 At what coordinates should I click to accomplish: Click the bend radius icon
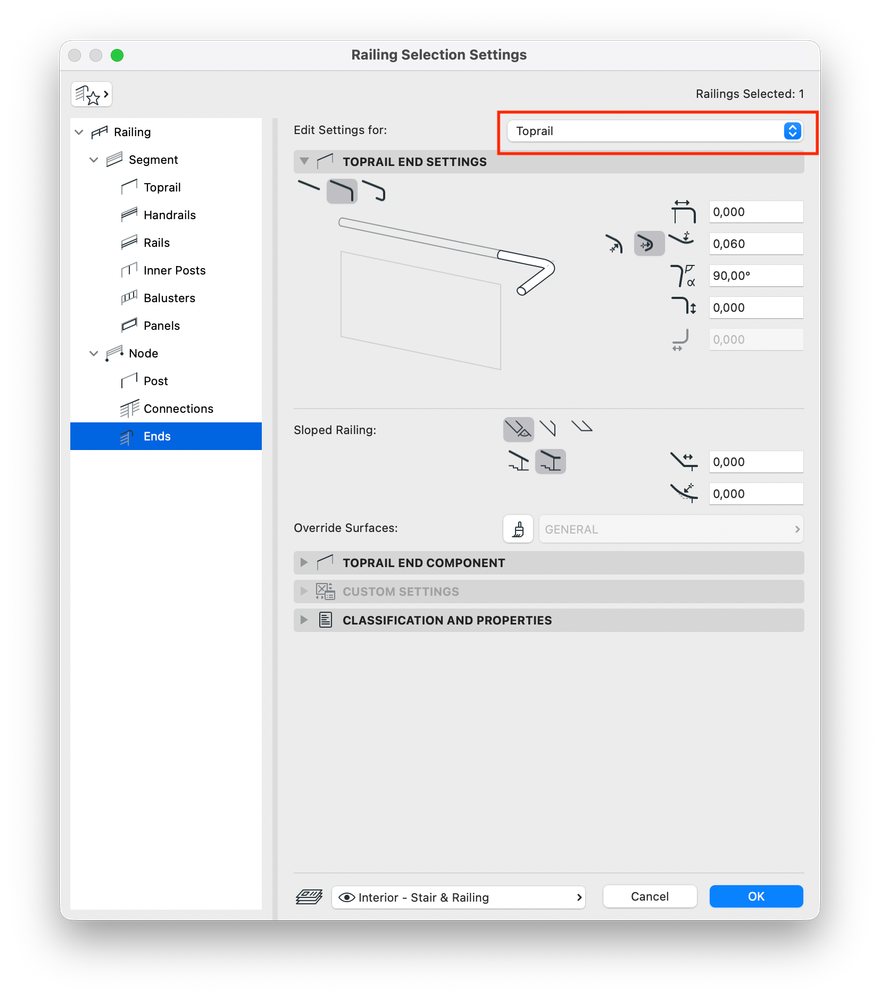coord(682,240)
